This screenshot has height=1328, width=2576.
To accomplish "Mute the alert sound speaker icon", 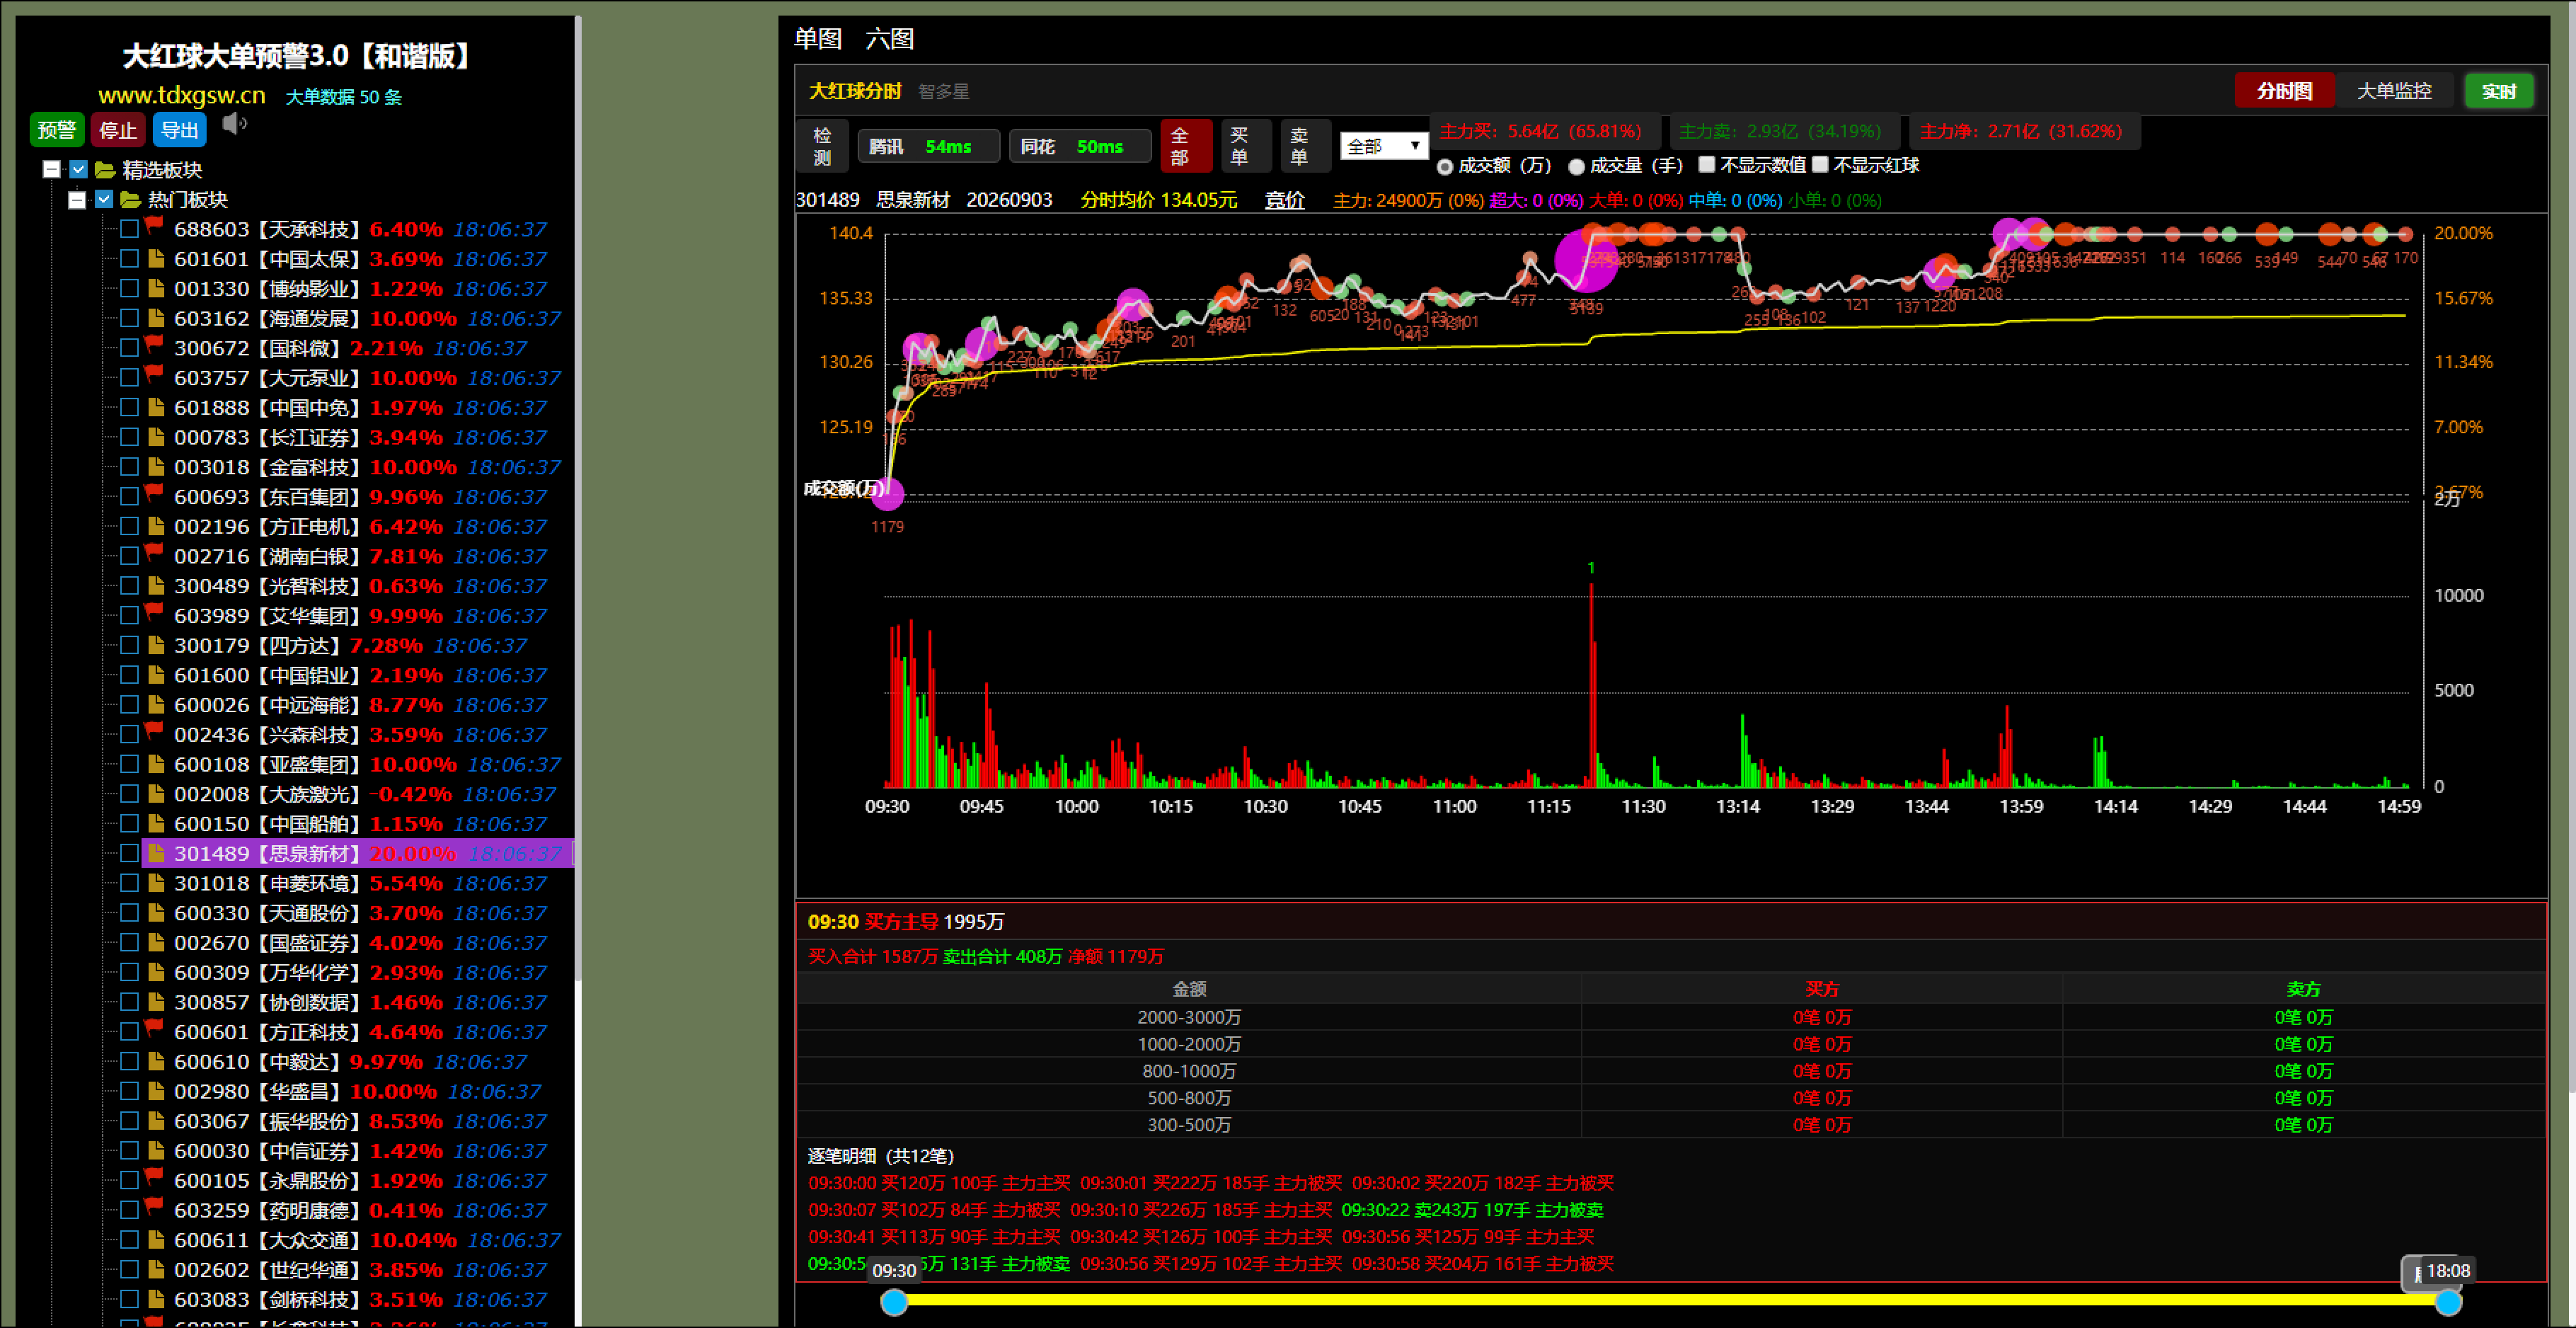I will point(234,124).
